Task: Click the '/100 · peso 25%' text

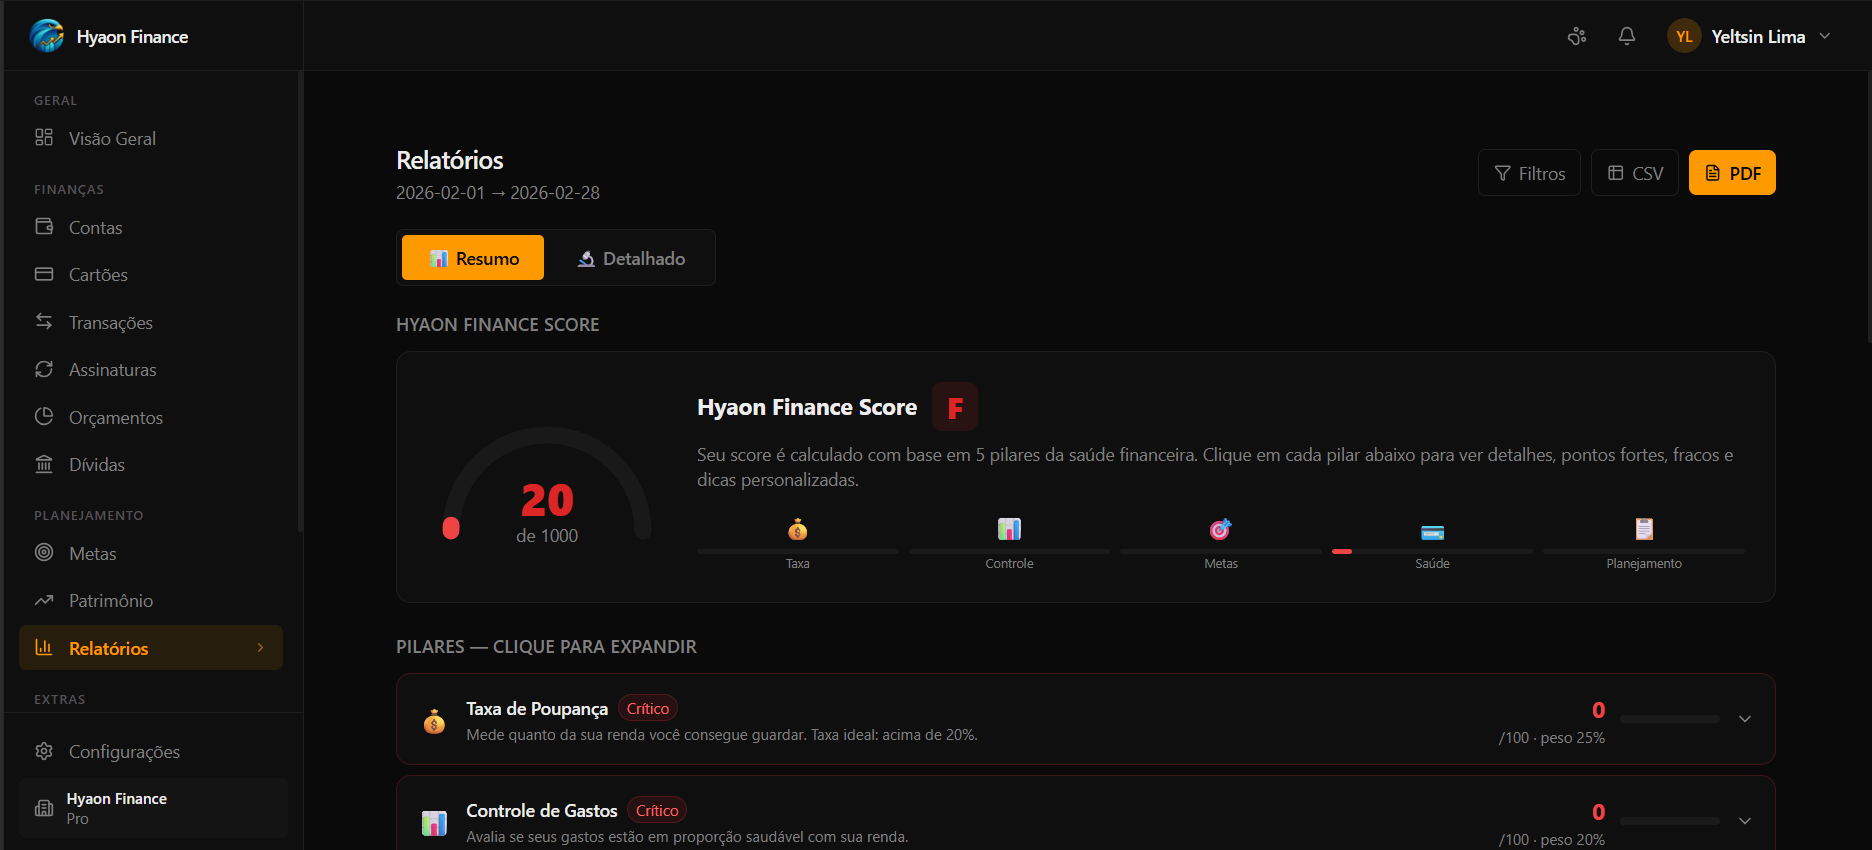Action: point(1552,738)
